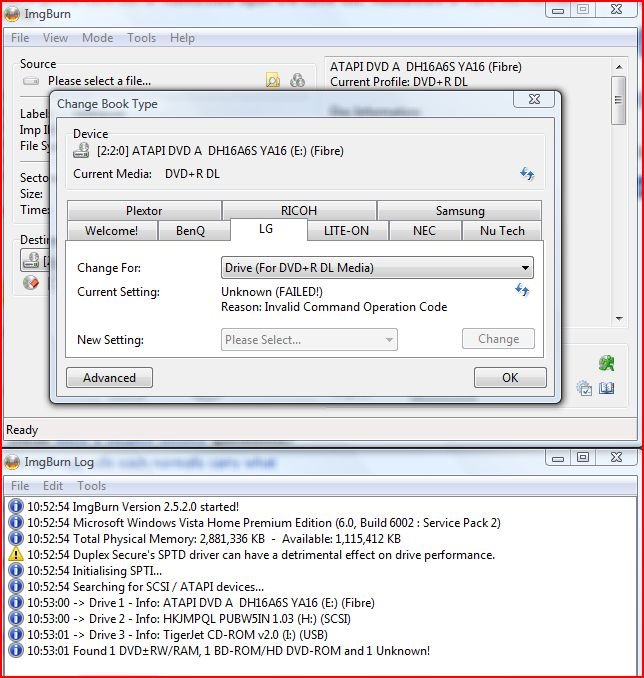Open File menu in ImgBurn Log window

tap(20, 486)
